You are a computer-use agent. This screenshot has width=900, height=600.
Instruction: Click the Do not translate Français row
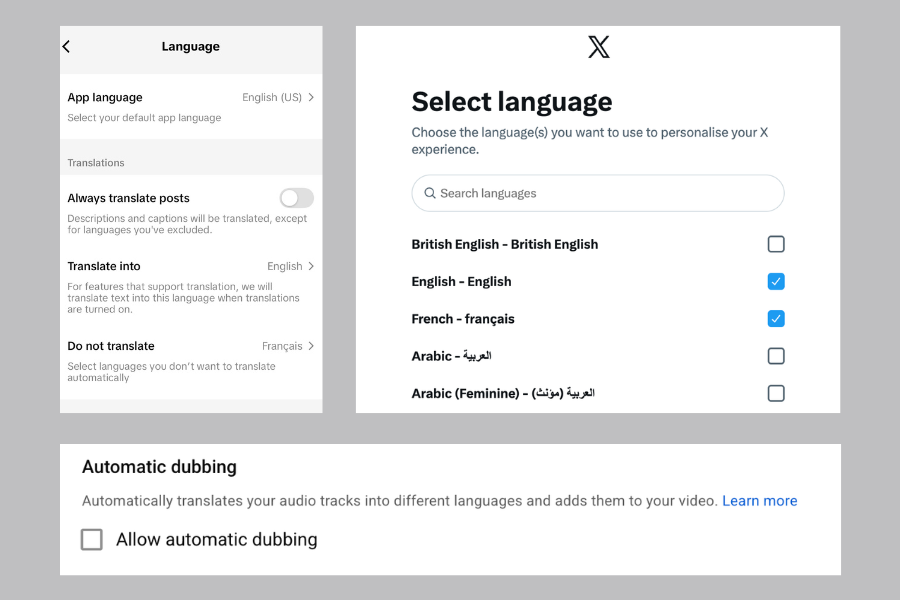tap(190, 346)
